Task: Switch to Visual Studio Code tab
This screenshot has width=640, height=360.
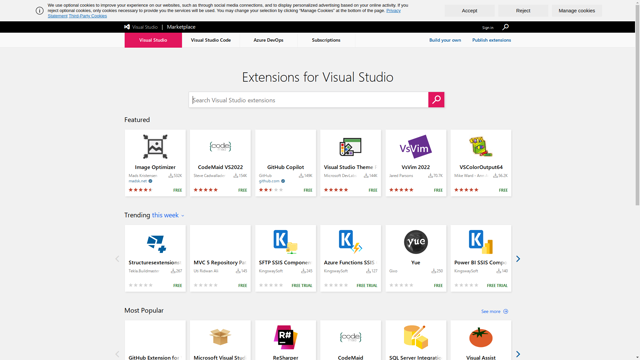Action: click(x=211, y=40)
